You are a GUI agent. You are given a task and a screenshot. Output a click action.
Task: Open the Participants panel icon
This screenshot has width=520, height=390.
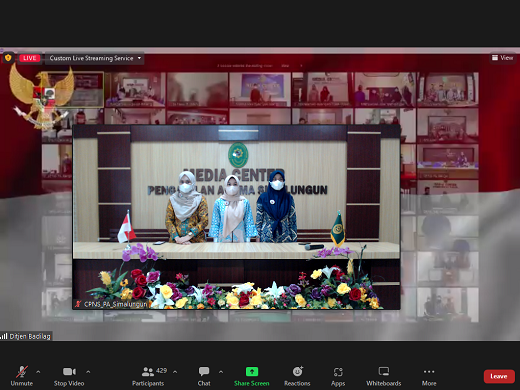point(148,371)
